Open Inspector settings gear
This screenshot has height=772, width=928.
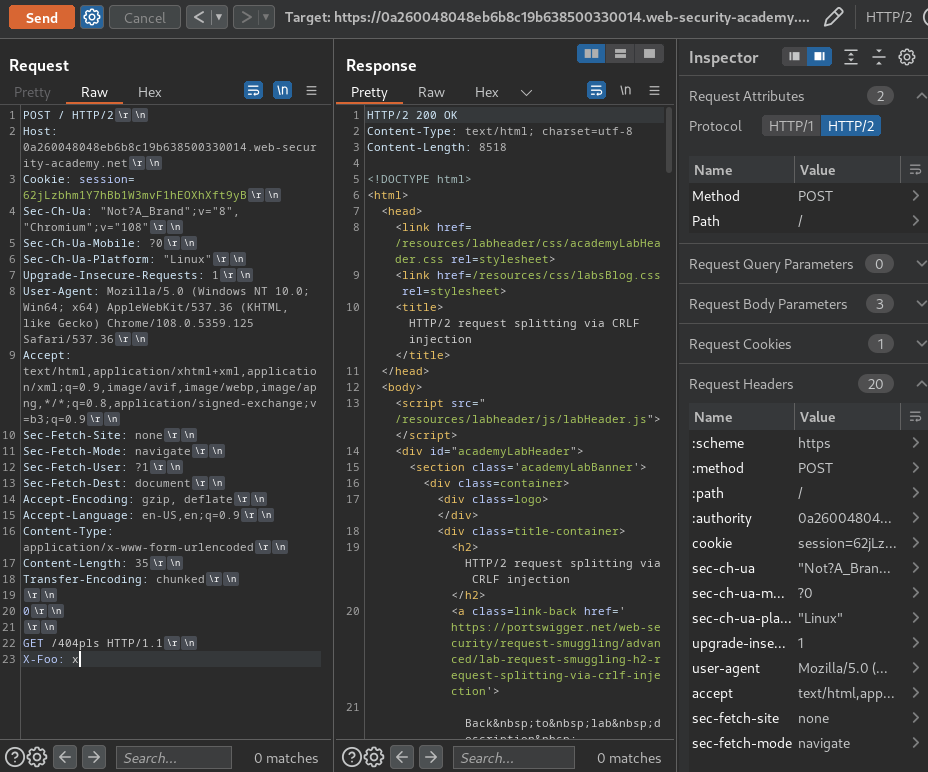pos(907,57)
